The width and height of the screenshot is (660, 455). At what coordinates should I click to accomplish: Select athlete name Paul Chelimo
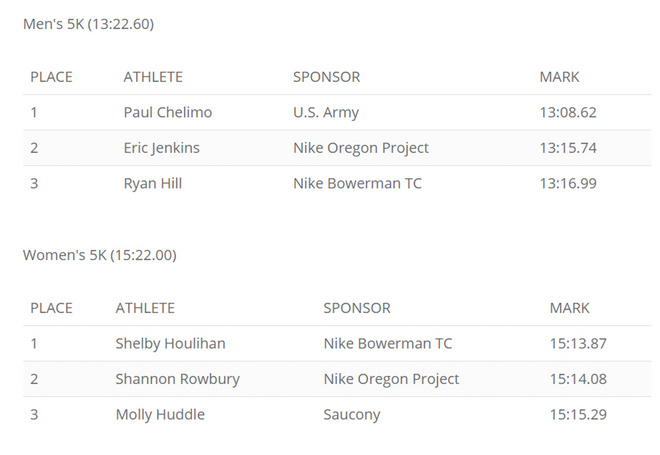click(x=167, y=113)
